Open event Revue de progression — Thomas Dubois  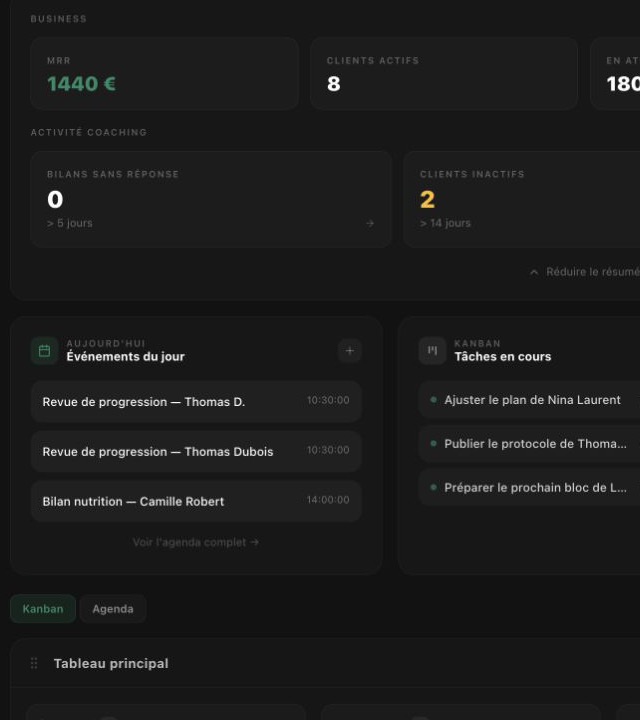point(196,451)
